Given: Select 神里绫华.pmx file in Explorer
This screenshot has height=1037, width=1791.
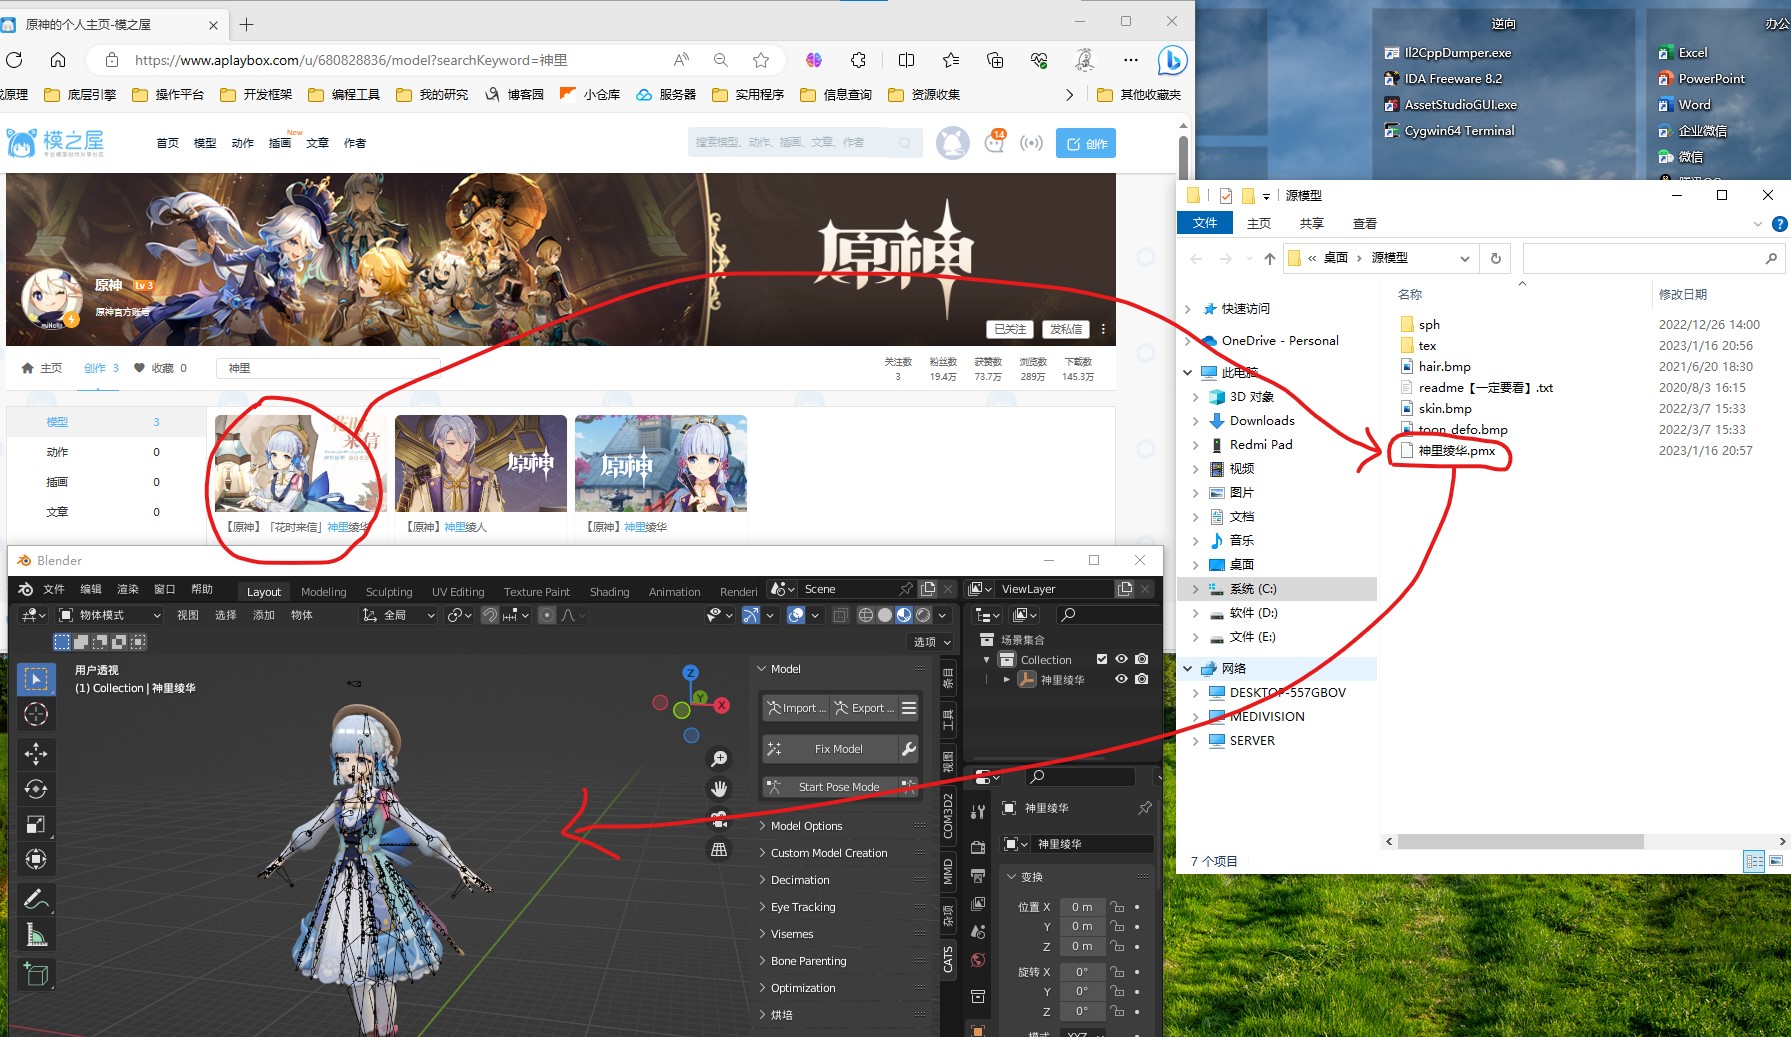Looking at the screenshot, I should tap(1456, 451).
